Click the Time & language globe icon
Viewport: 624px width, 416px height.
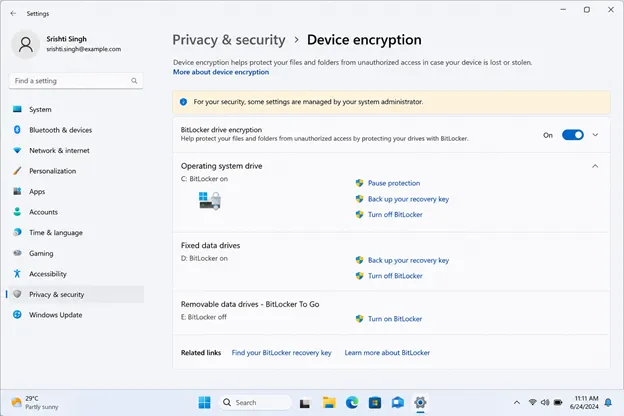17,232
